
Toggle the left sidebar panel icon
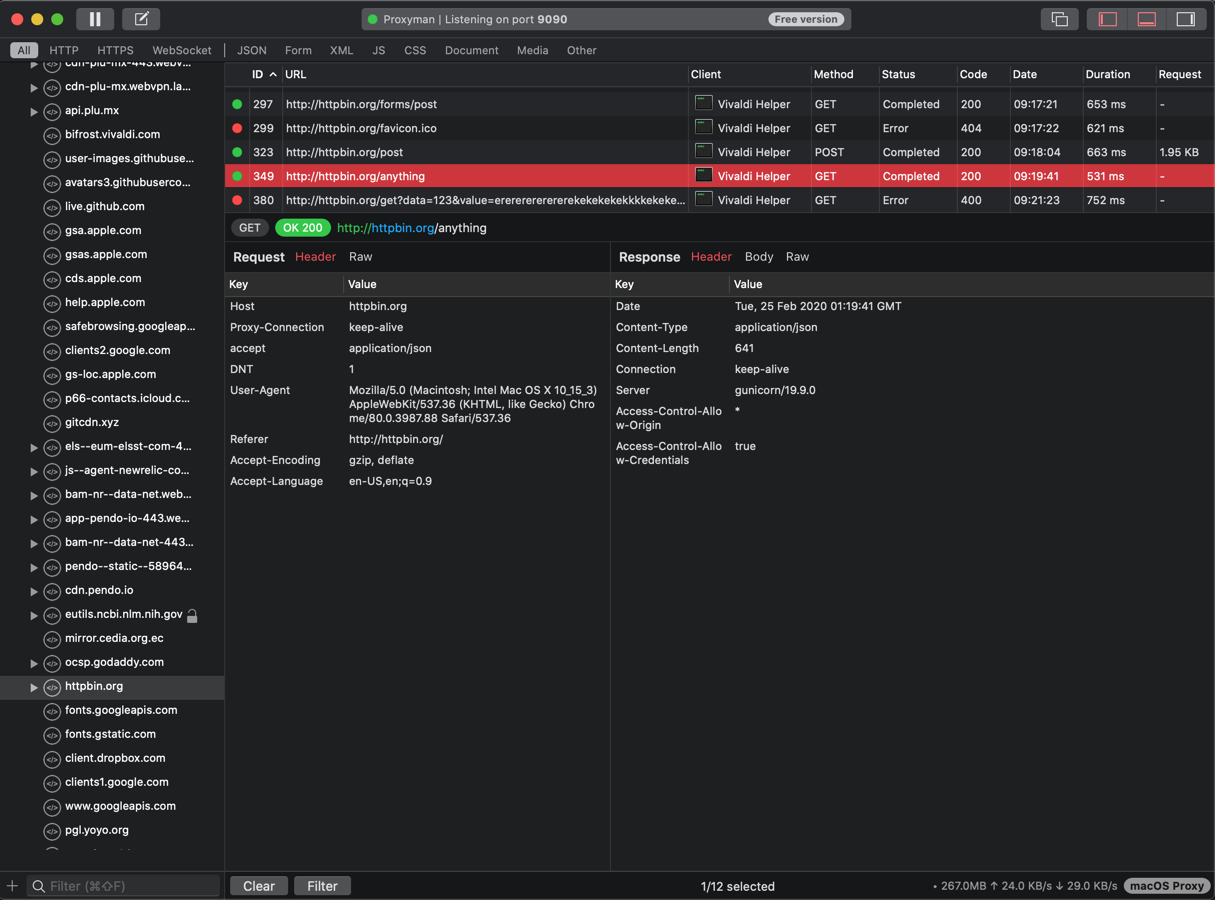point(1108,19)
